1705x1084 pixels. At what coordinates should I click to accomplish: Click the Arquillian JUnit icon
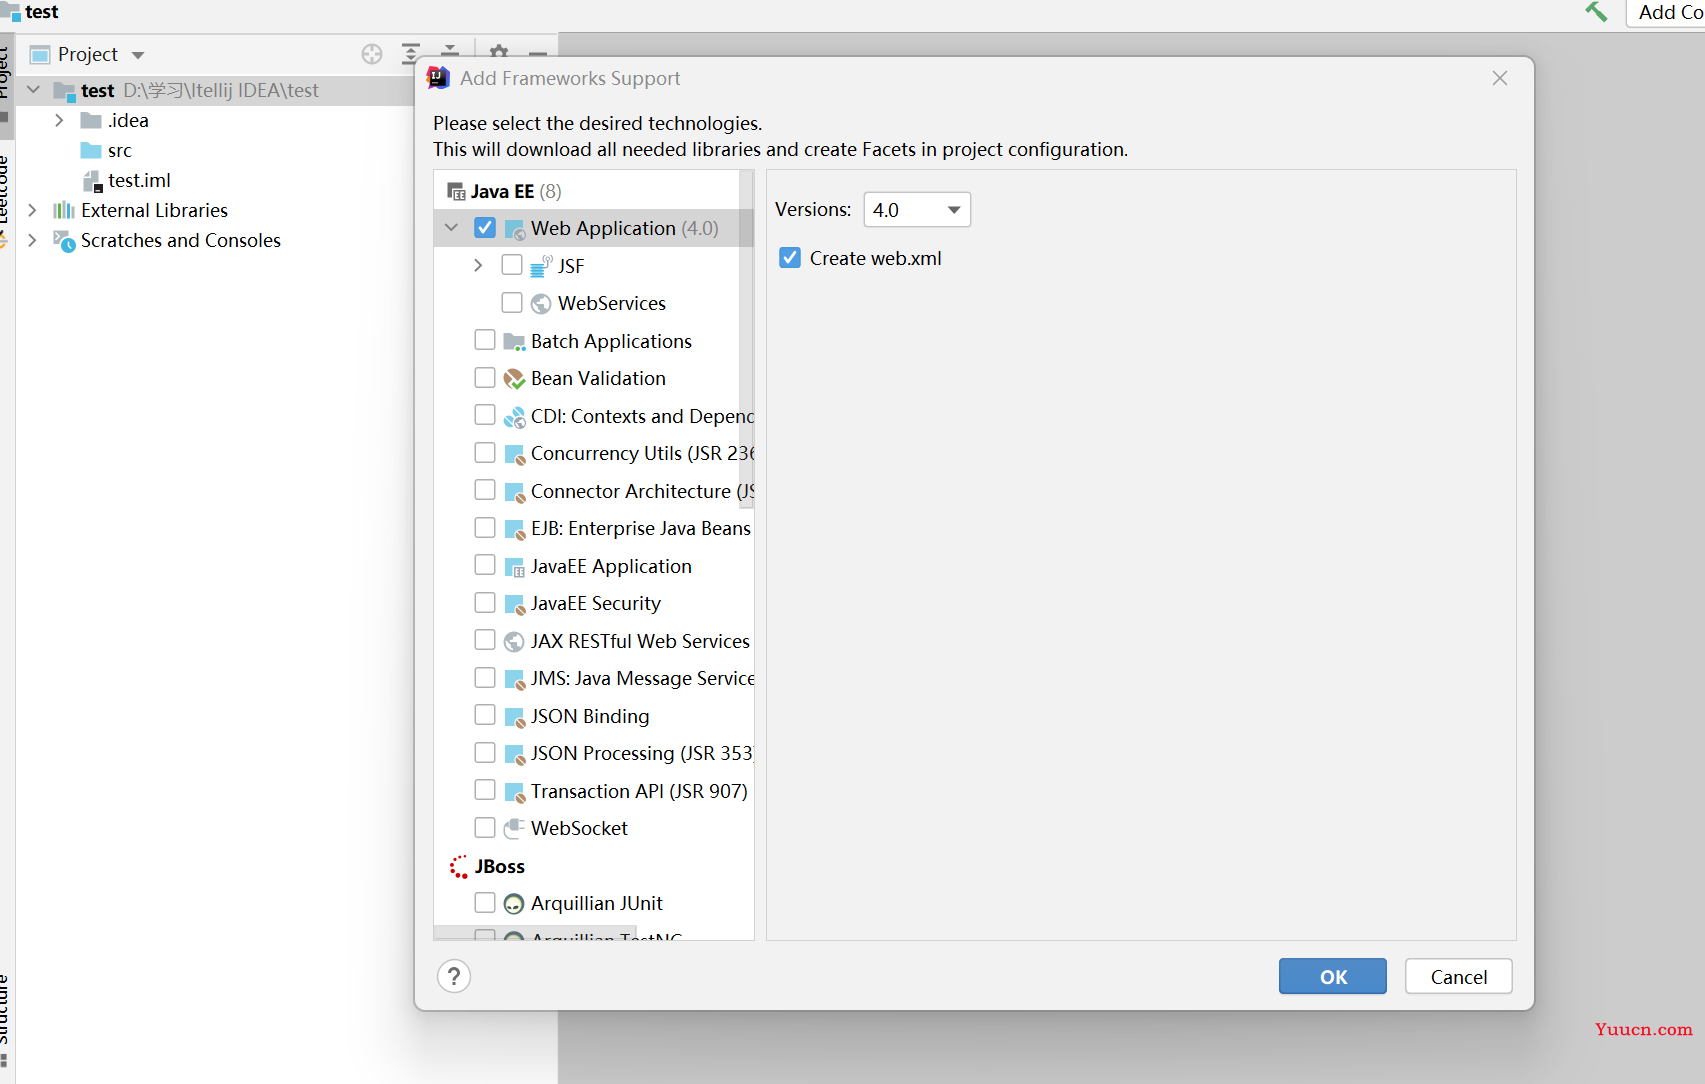point(514,904)
